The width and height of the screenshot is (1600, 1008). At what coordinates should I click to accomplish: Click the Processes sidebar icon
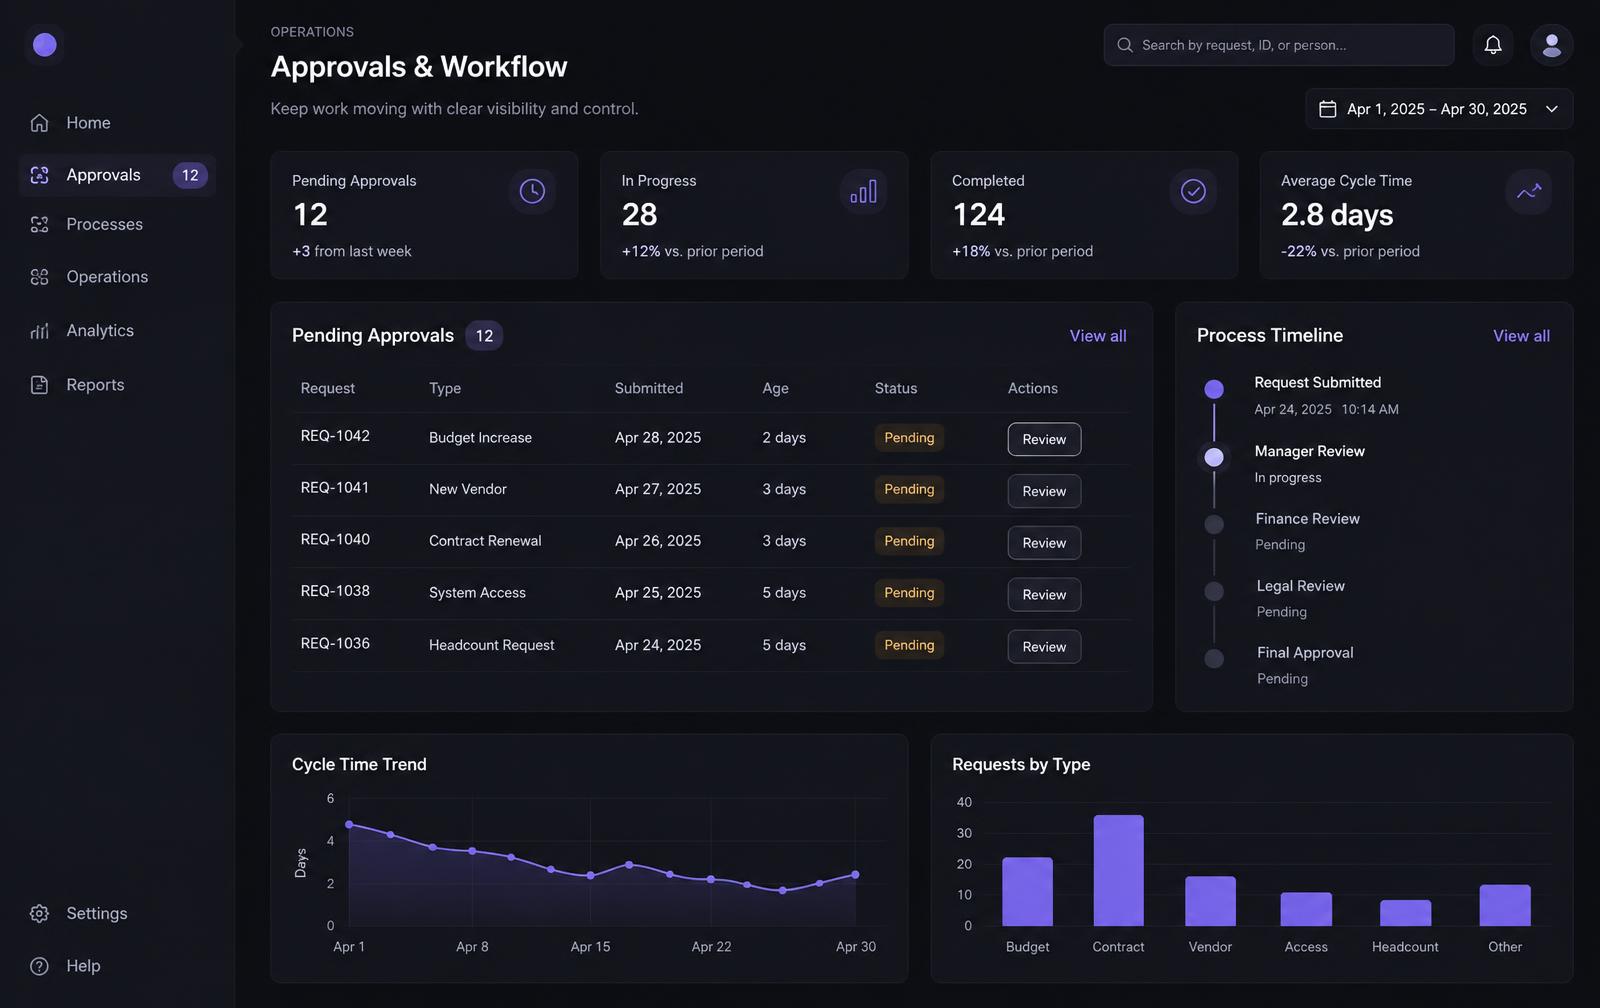pyautogui.click(x=39, y=225)
